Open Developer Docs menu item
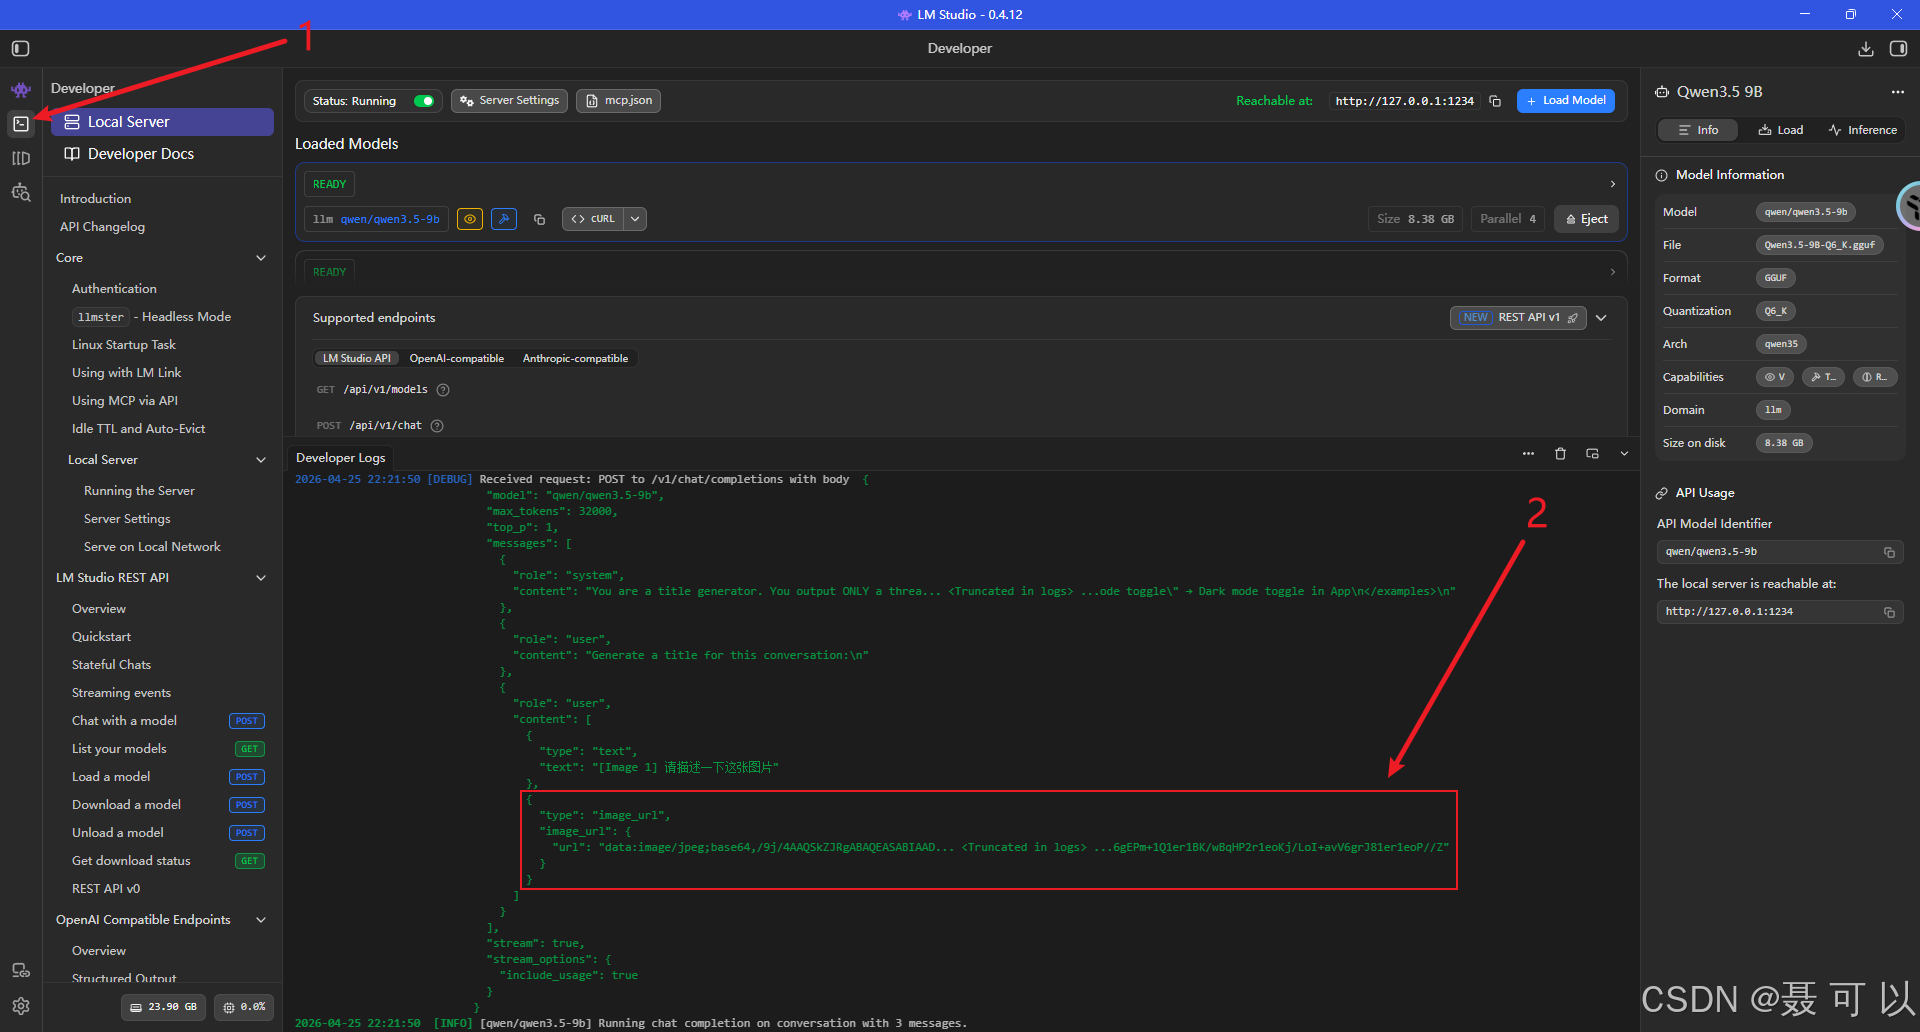 [162, 154]
